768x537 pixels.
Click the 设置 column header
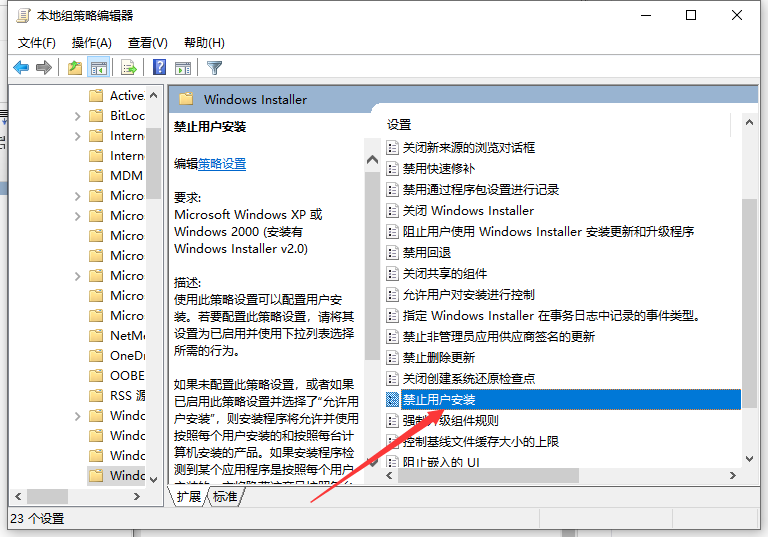(399, 125)
